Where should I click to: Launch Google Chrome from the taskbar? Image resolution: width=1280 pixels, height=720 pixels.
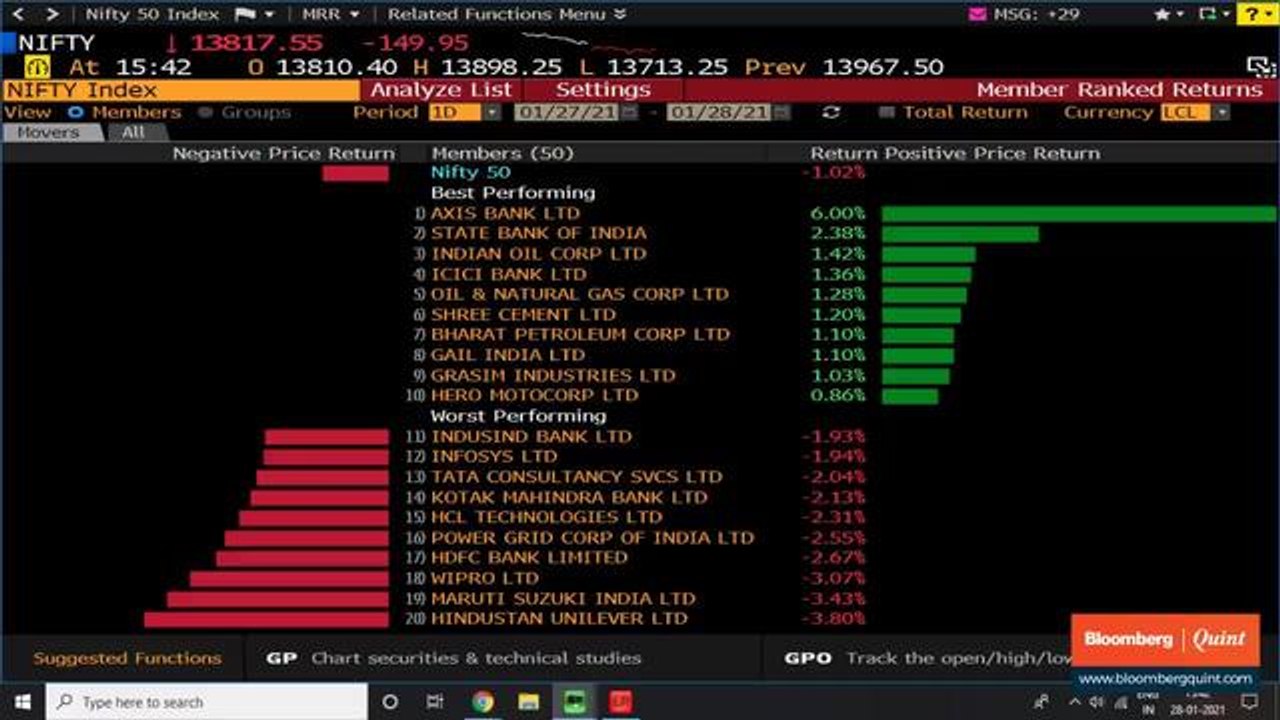point(482,702)
